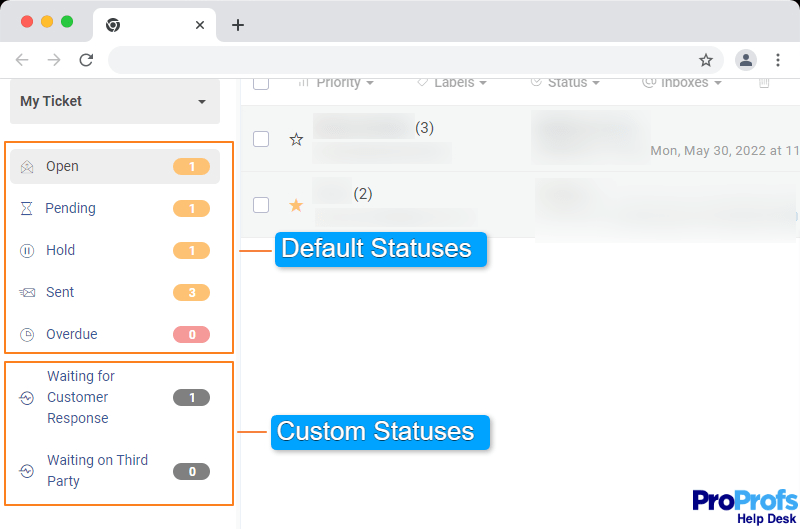
Task: Reload the page
Action: (x=86, y=60)
